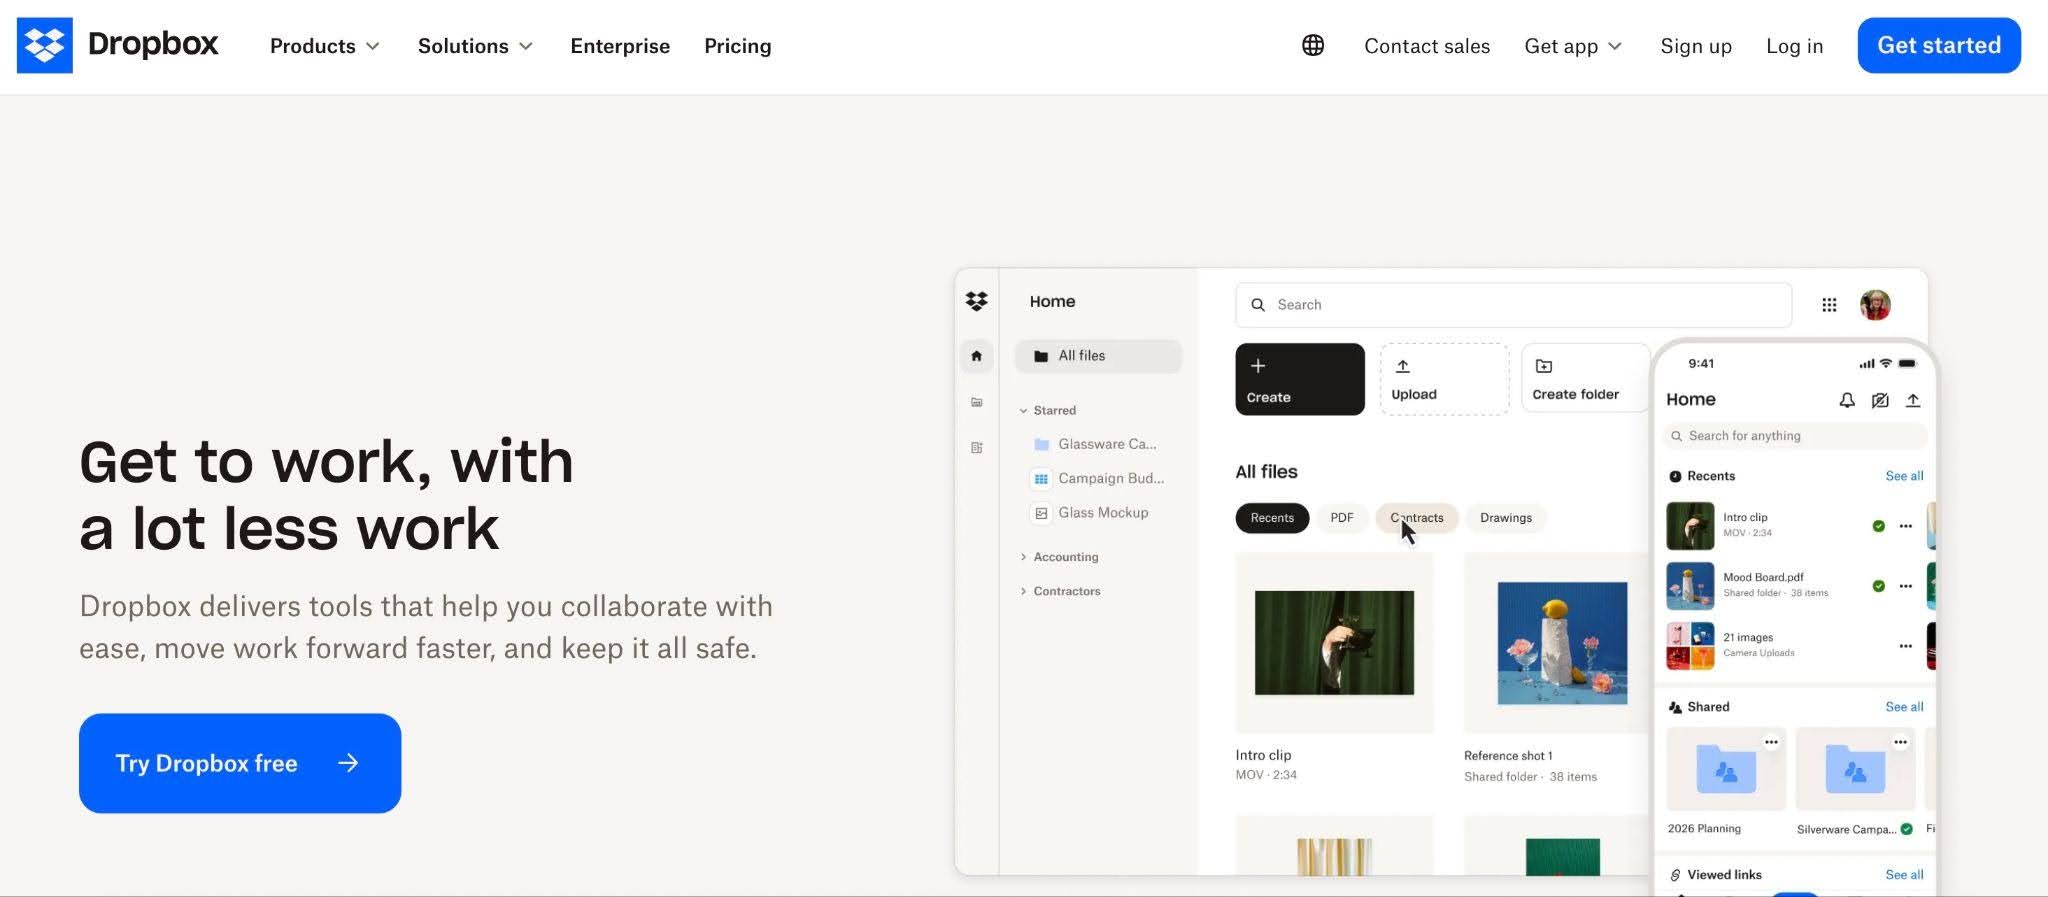Click Search for anything field on phone

(1794, 436)
